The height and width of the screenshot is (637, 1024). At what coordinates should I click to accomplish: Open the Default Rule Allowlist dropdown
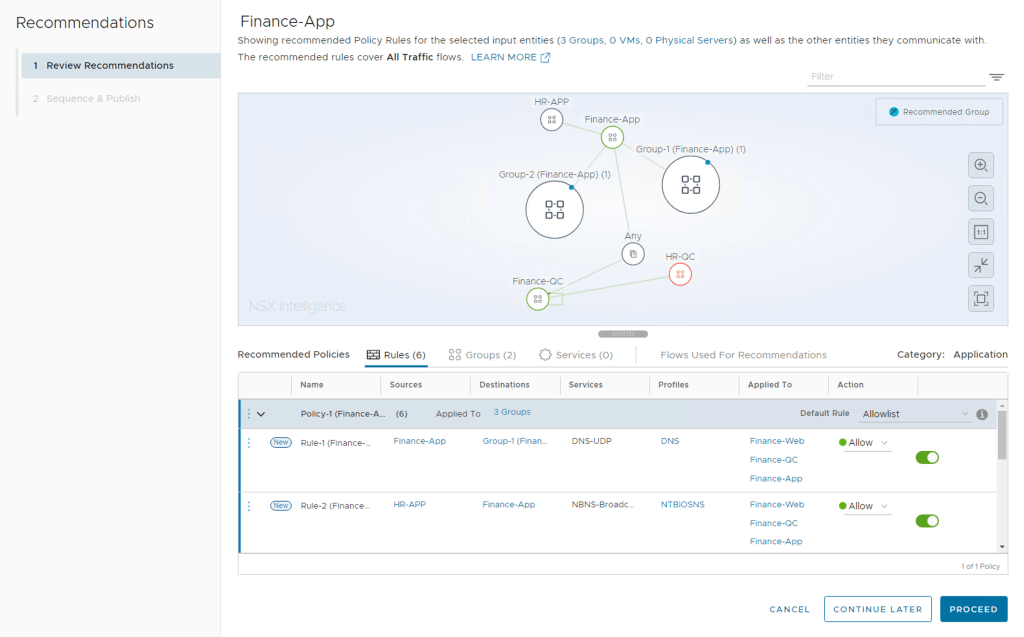pyautogui.click(x=915, y=414)
